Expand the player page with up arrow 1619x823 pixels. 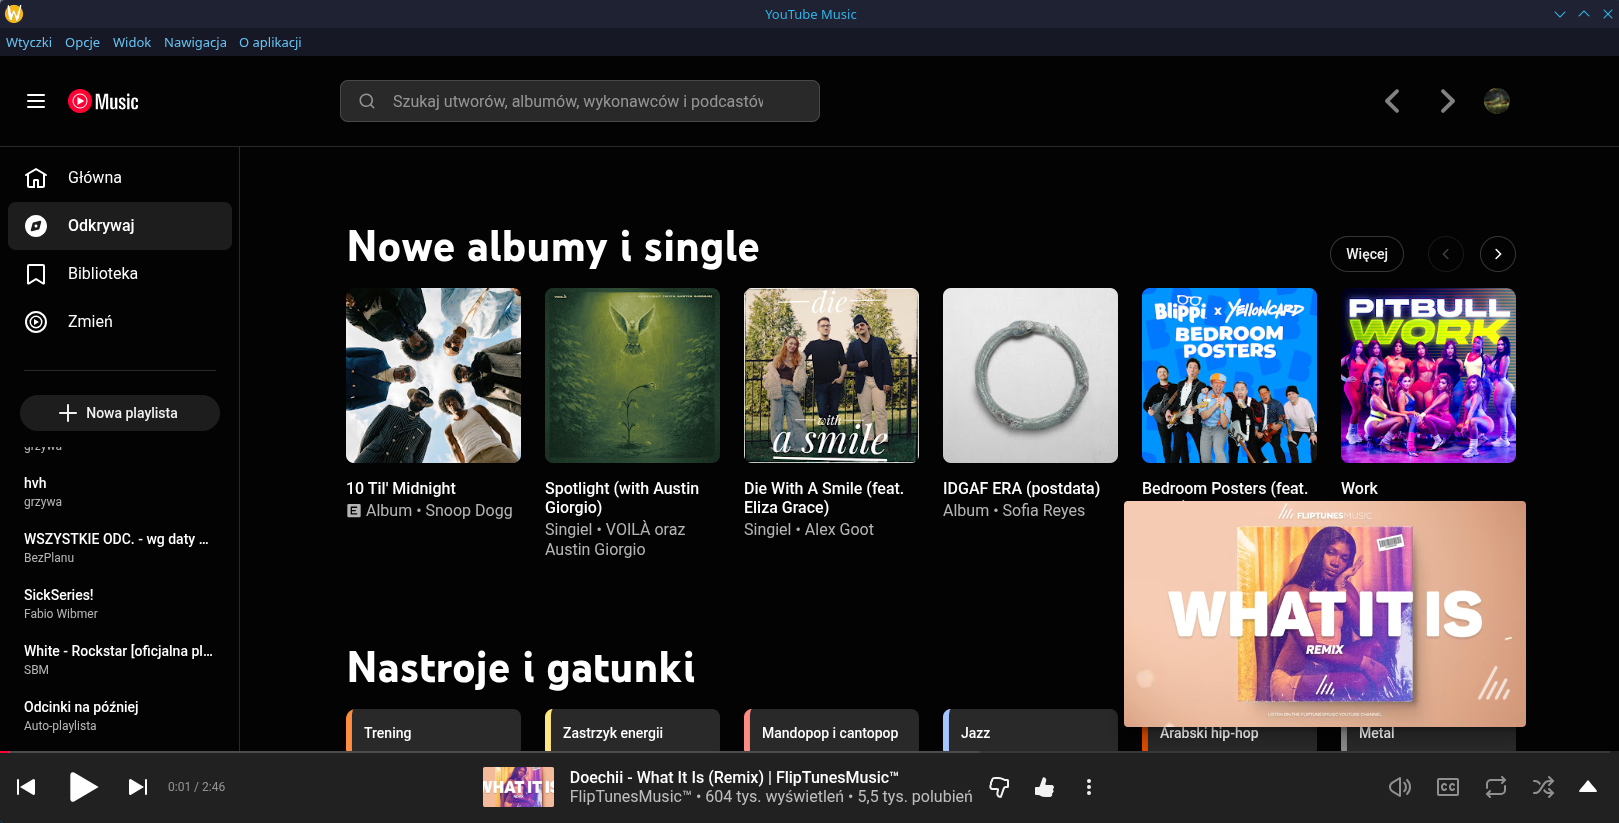[1587, 787]
